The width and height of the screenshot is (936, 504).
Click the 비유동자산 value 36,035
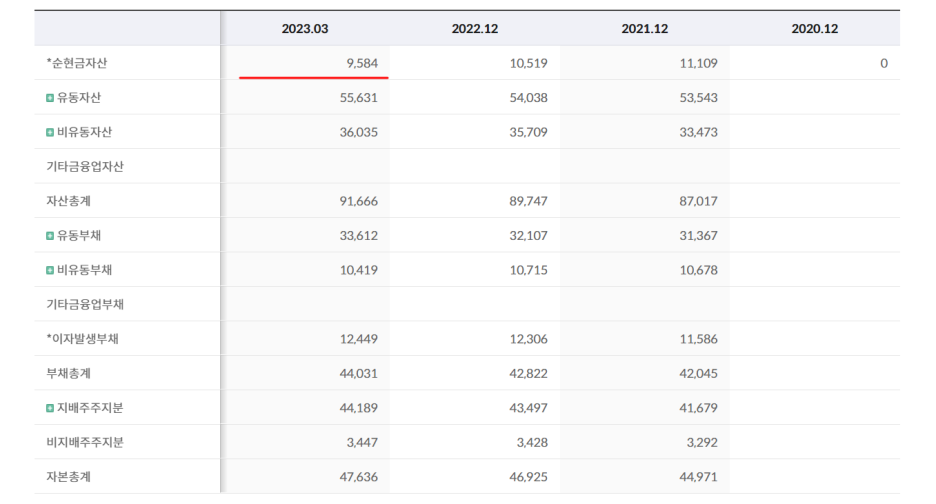[x=359, y=133]
